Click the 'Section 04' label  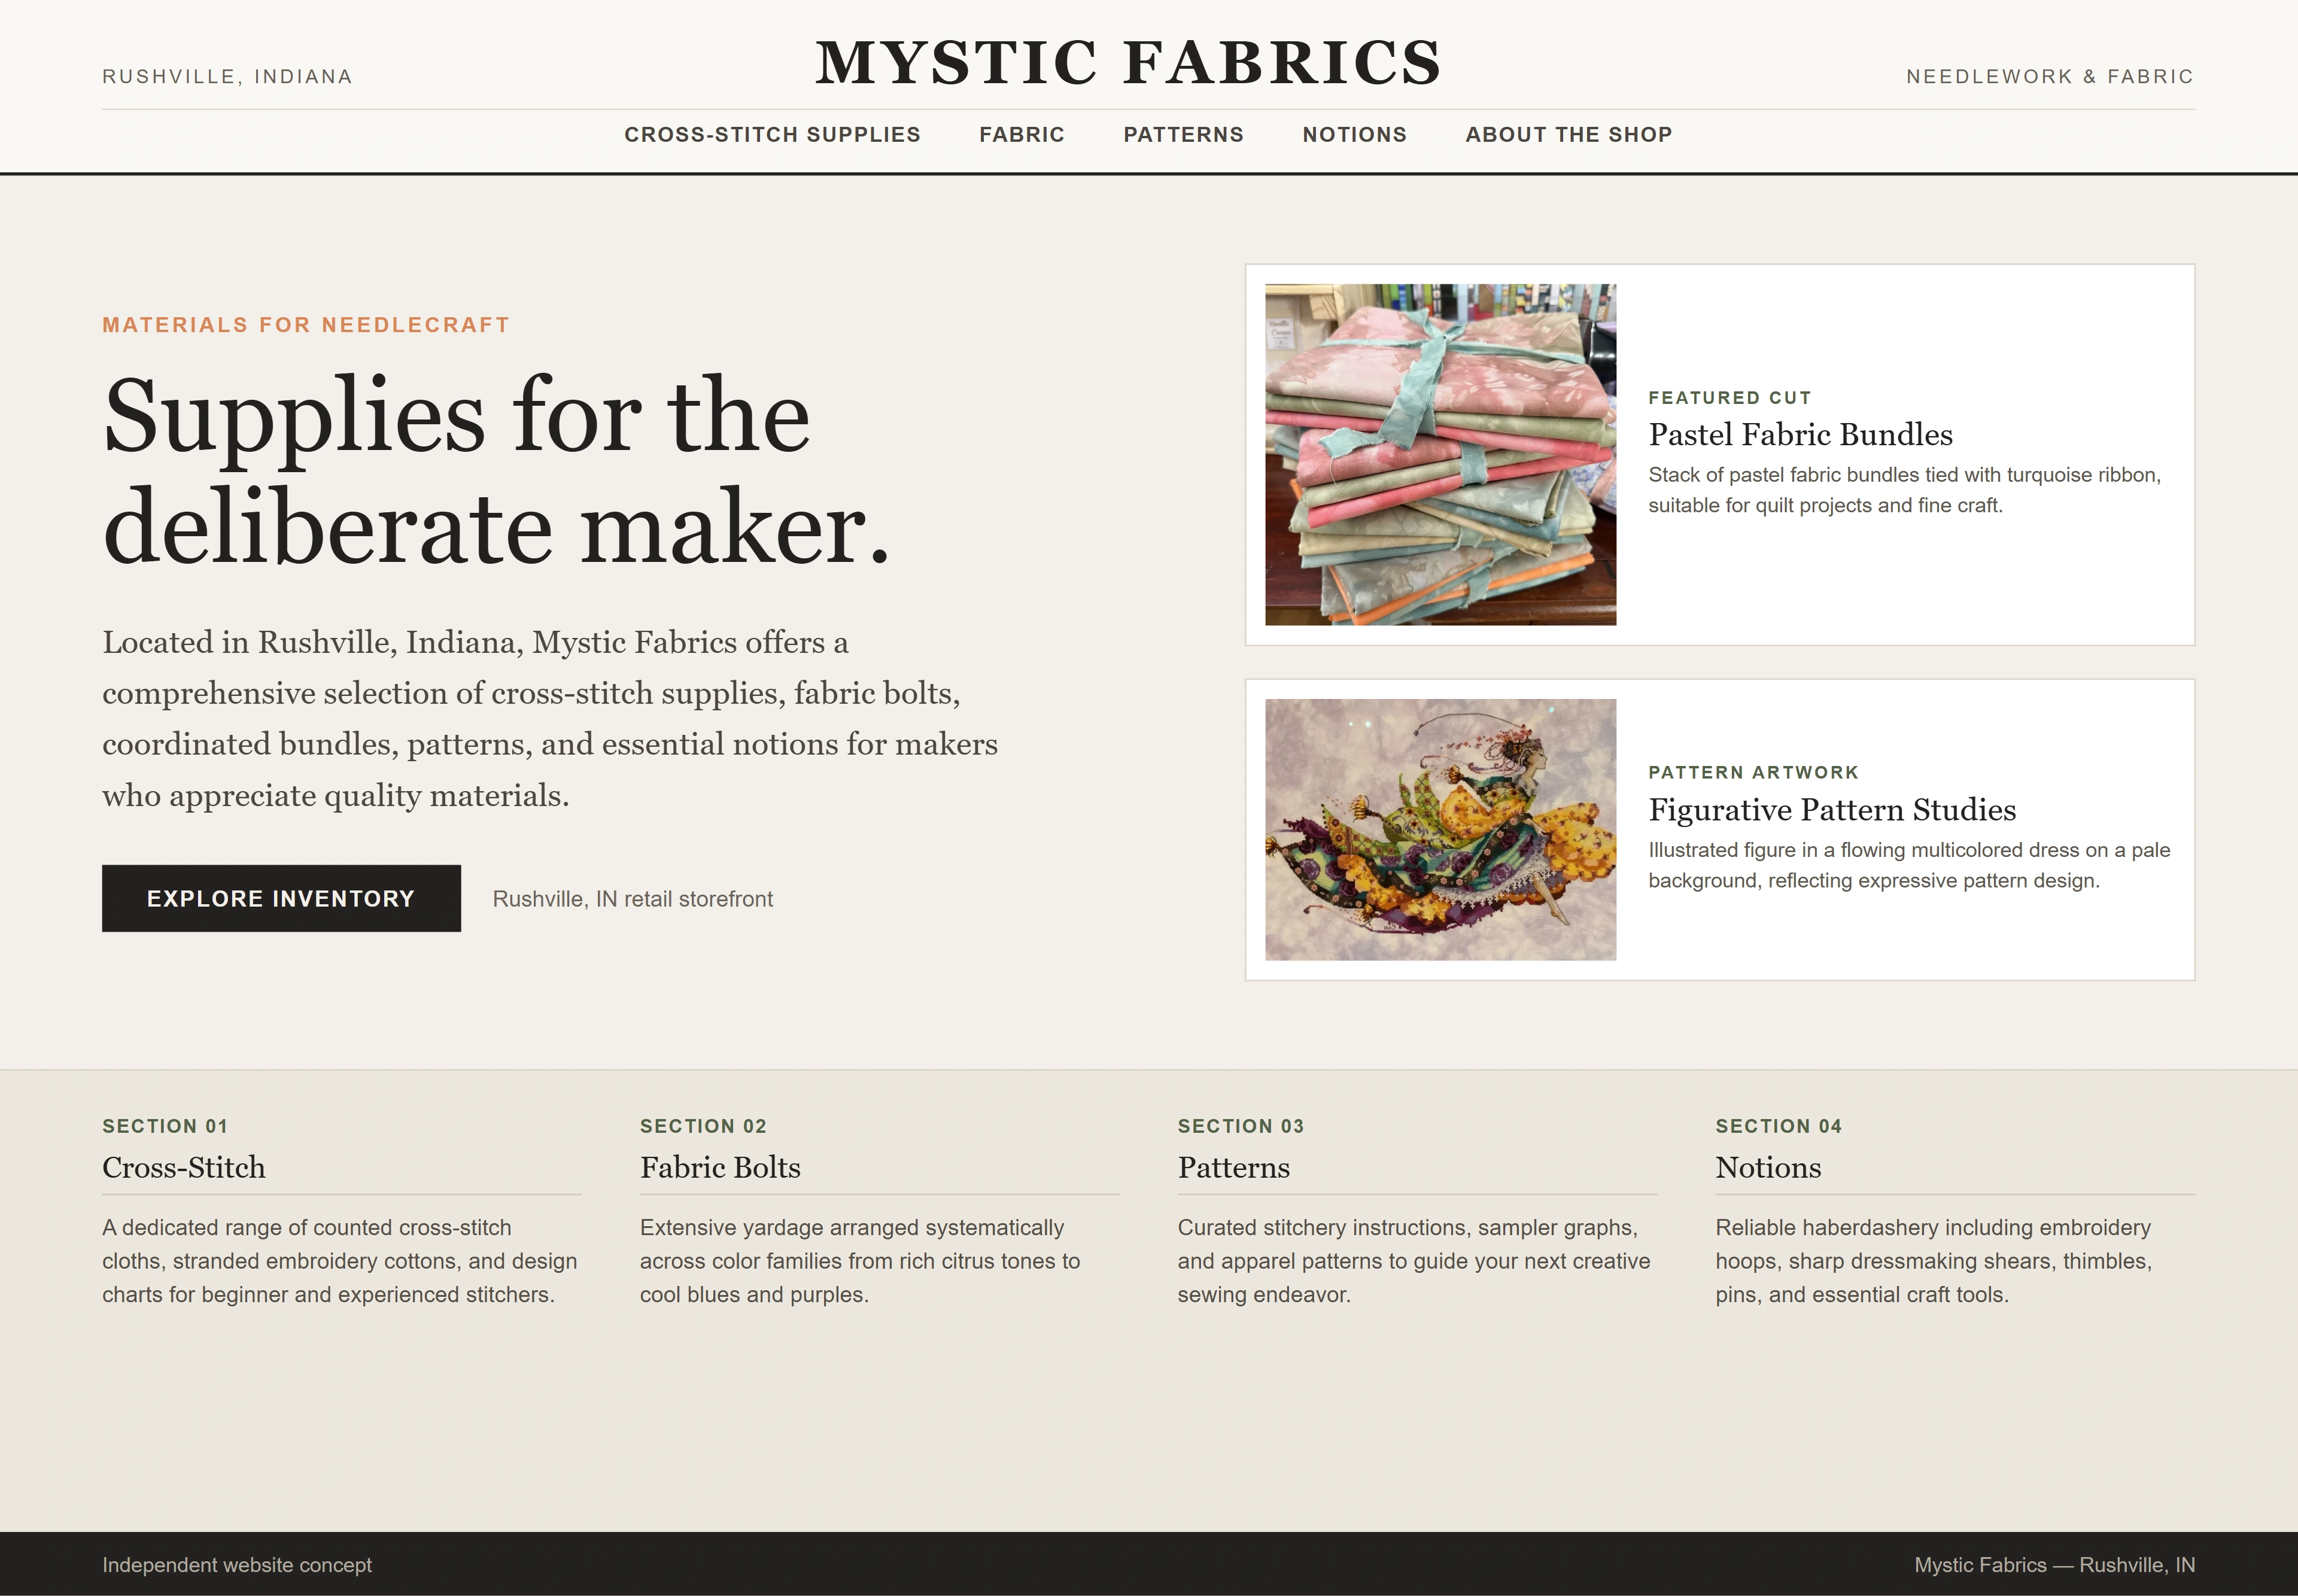[1779, 1127]
